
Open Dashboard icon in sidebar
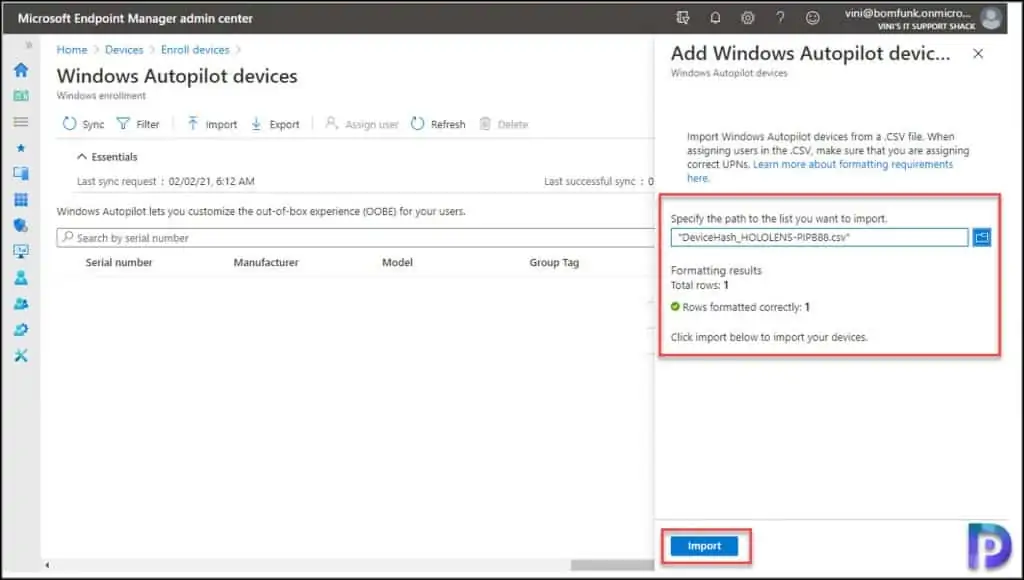pyautogui.click(x=21, y=95)
